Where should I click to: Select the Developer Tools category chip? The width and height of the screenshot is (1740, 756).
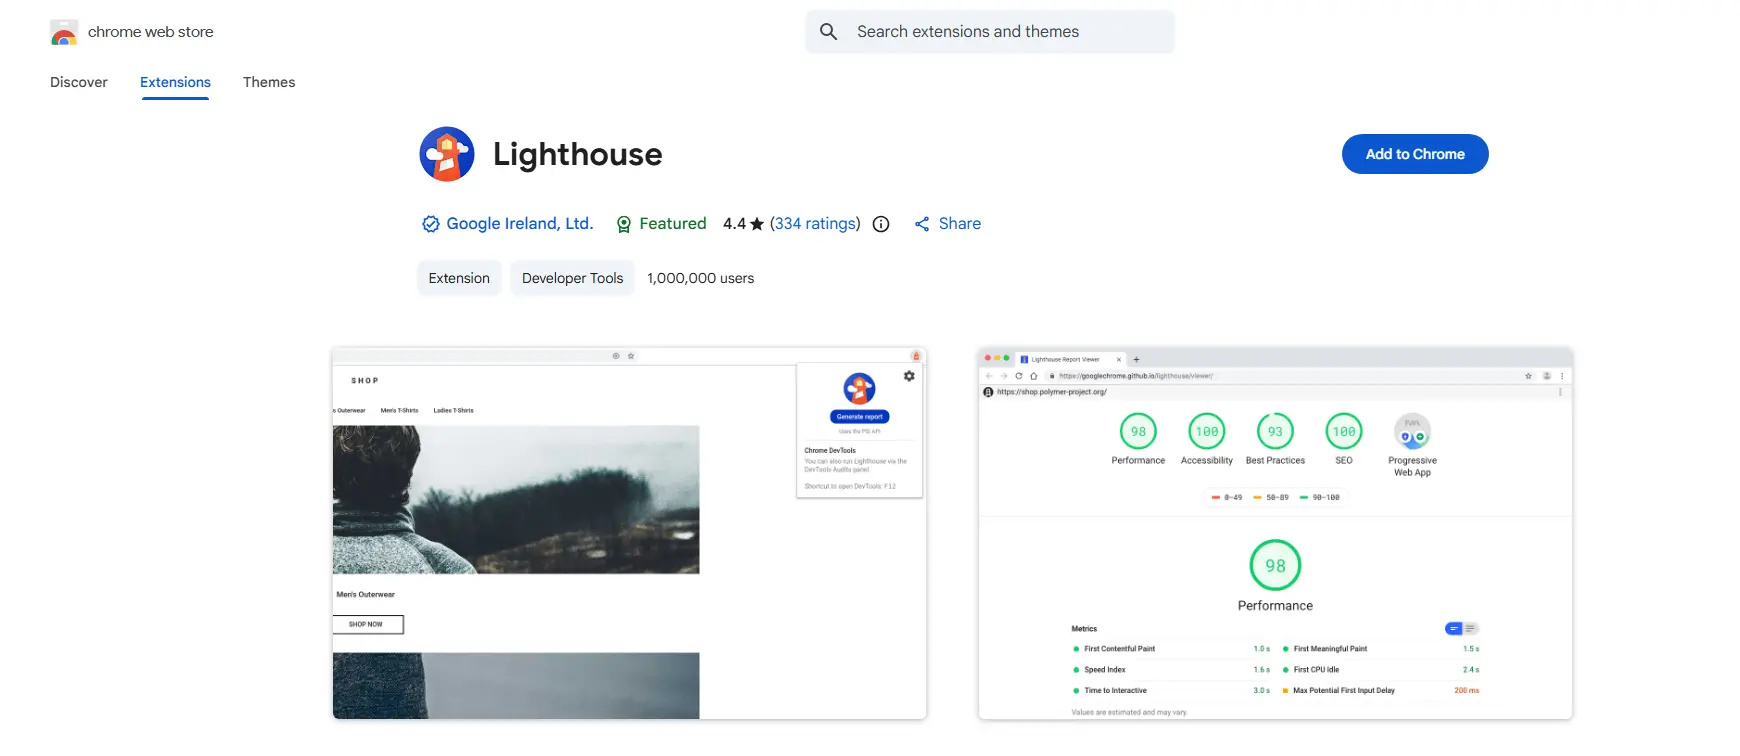572,278
